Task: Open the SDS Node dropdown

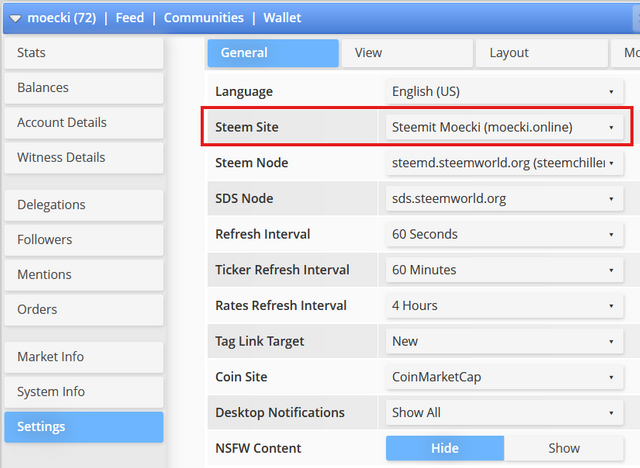Action: click(x=504, y=199)
